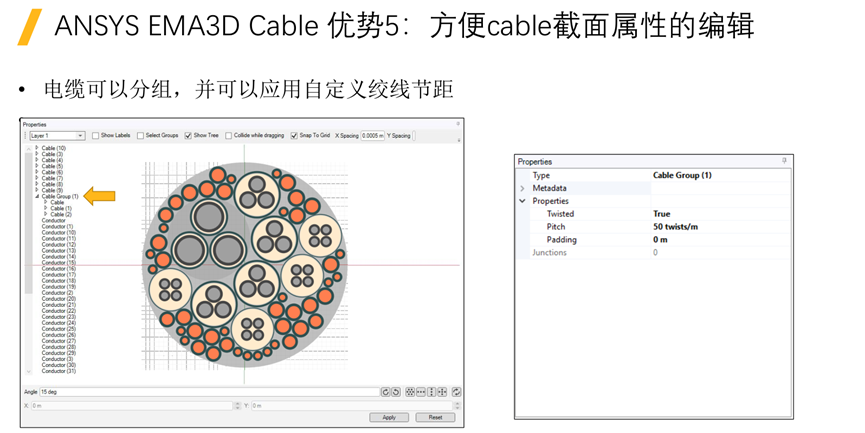Select Cable (8) in the tree

52,184
